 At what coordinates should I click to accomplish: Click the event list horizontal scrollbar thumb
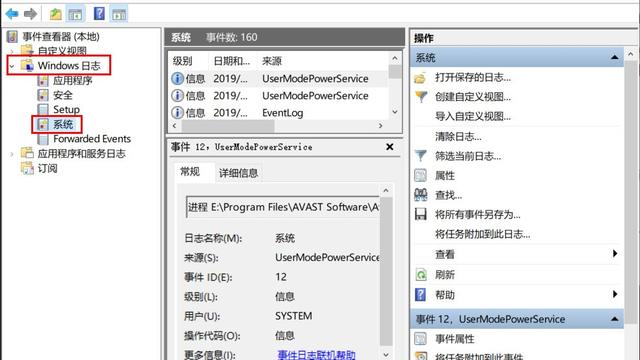click(x=228, y=126)
